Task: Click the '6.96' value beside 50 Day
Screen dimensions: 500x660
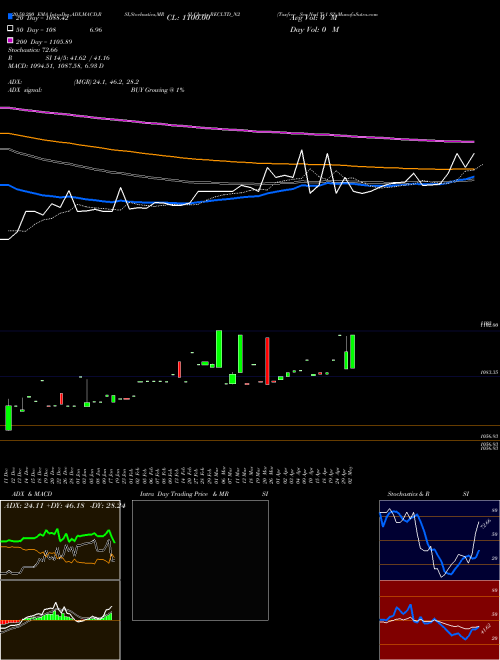Action: pyautogui.click(x=96, y=30)
